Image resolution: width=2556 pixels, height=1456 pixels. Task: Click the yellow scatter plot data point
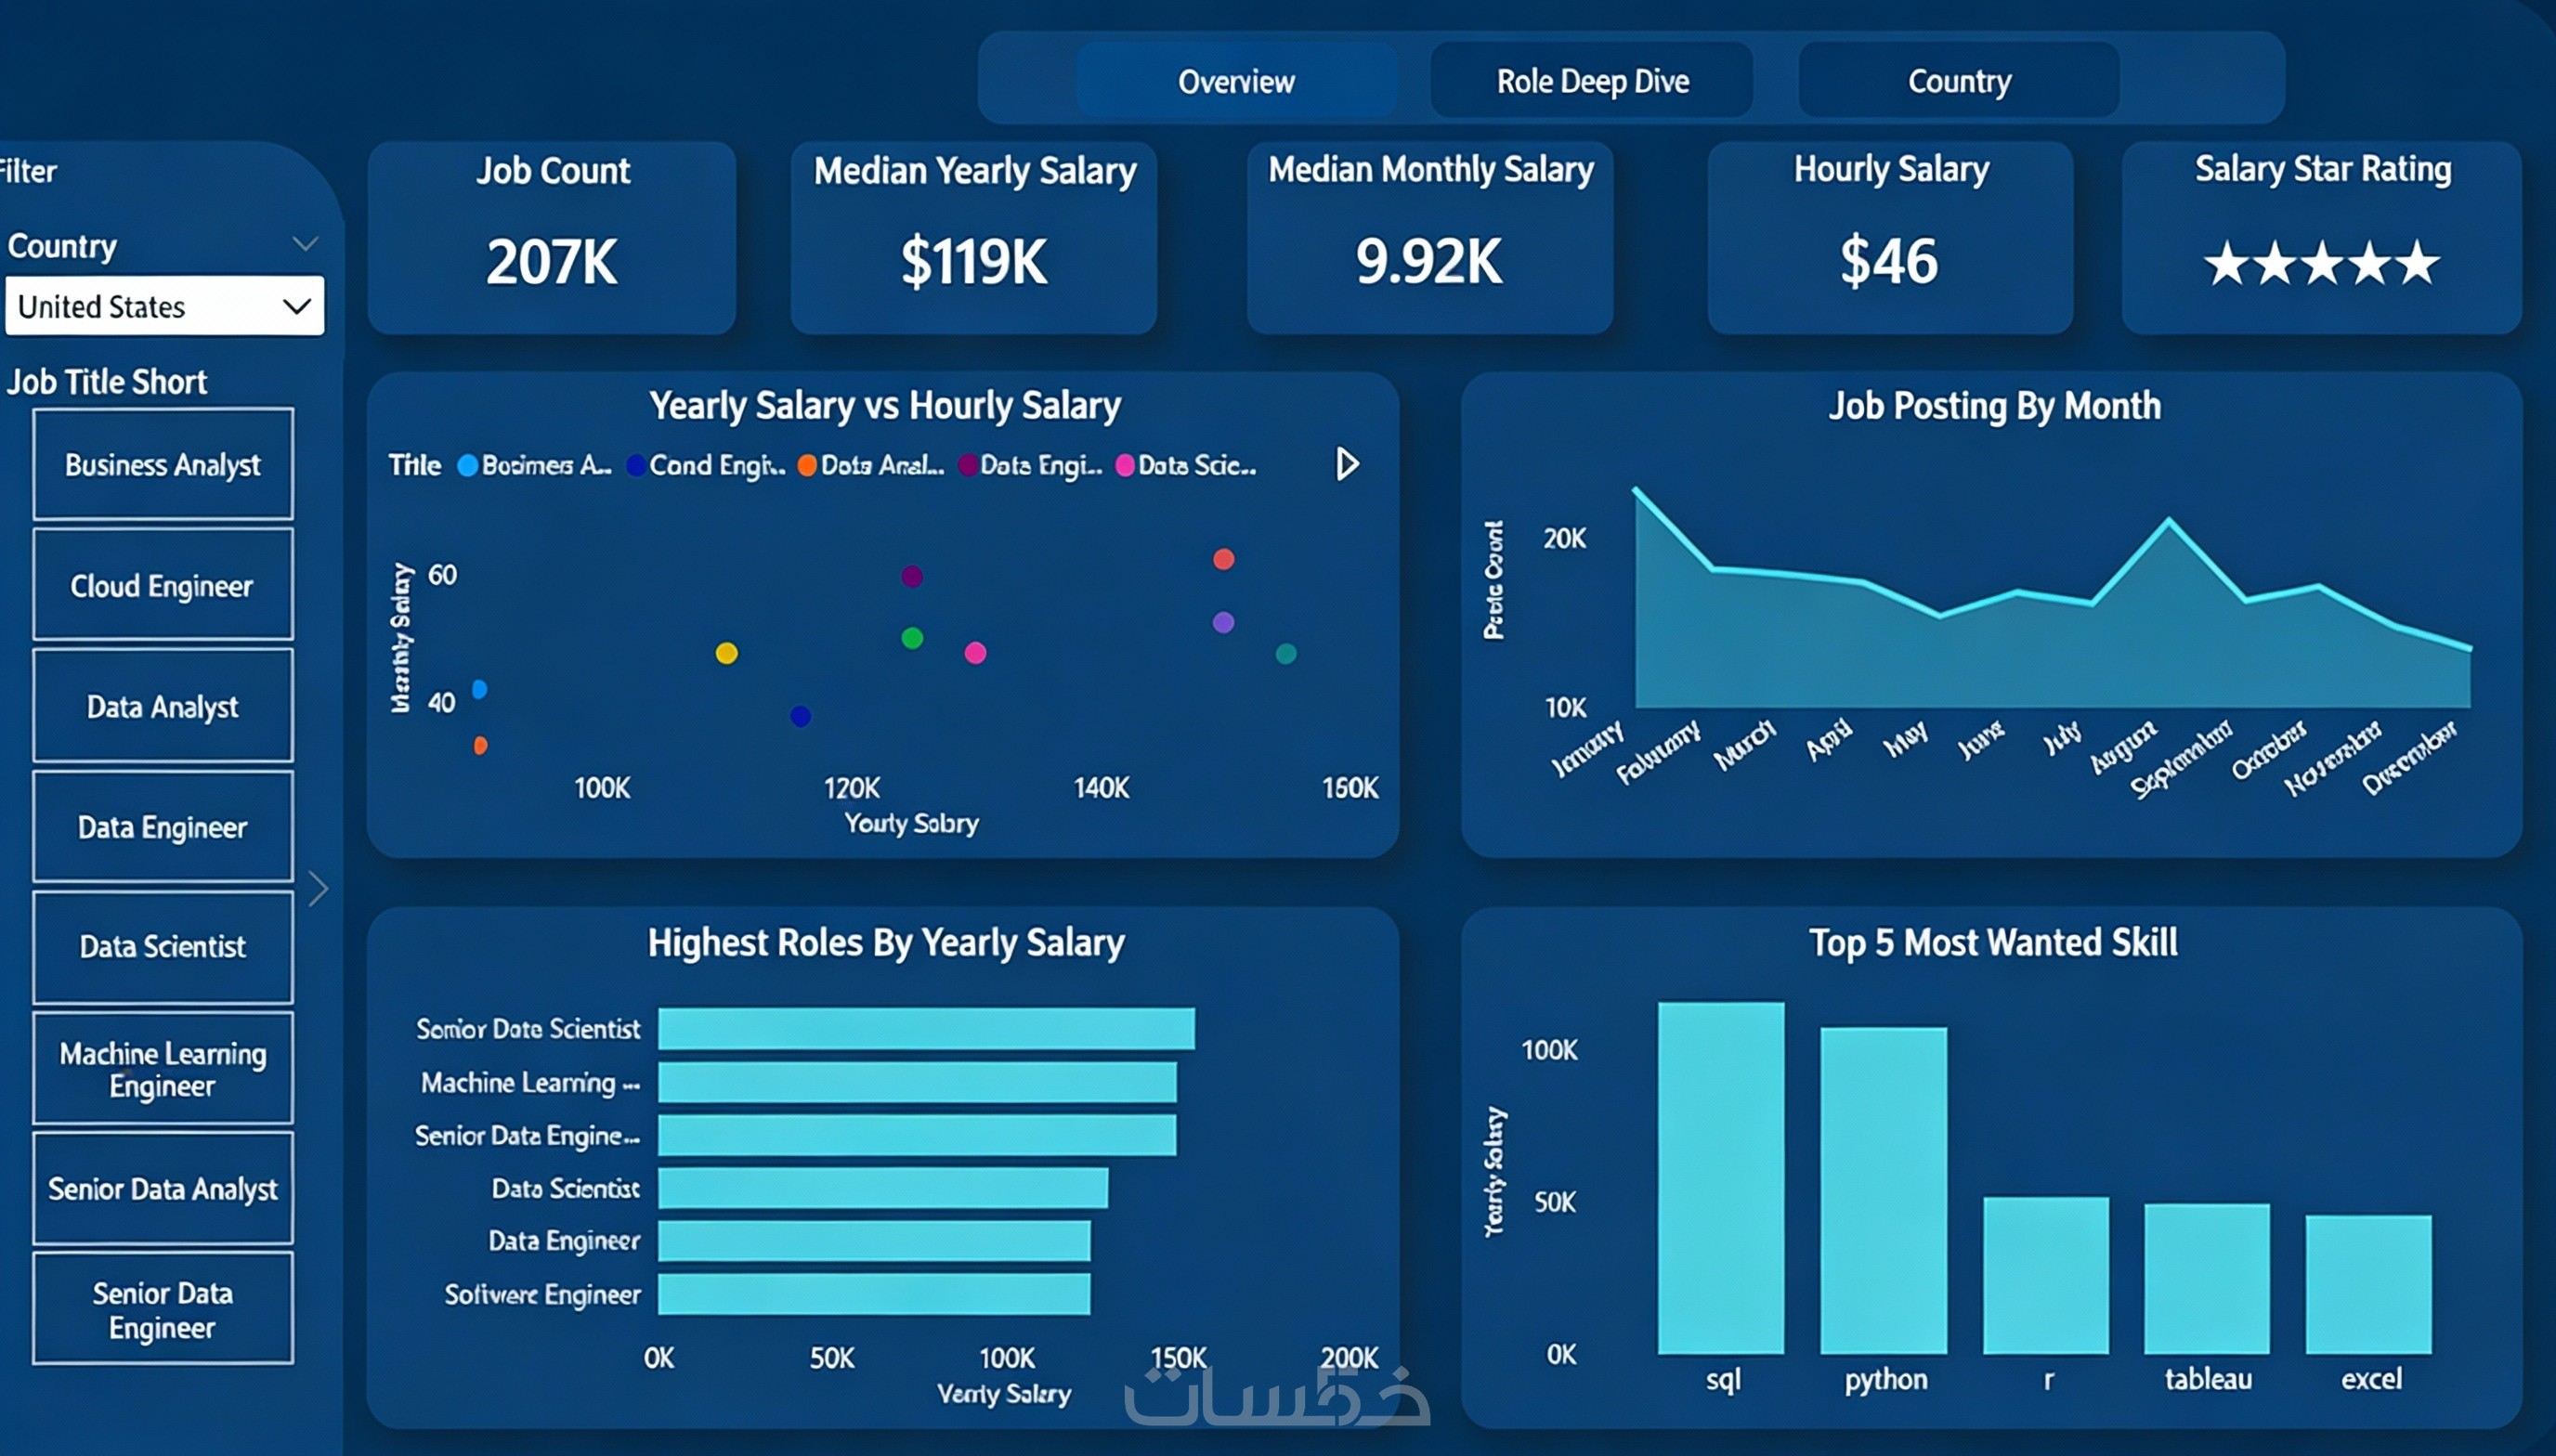pyautogui.click(x=727, y=654)
